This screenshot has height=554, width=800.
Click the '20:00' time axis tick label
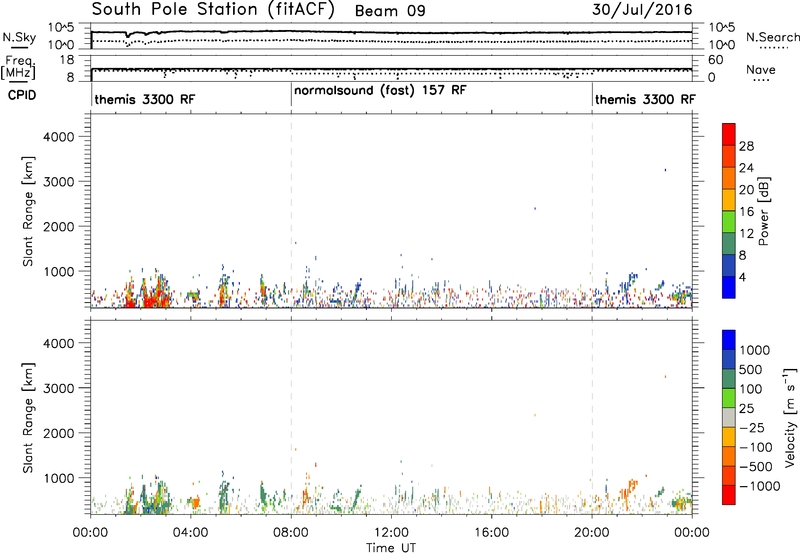pos(592,533)
